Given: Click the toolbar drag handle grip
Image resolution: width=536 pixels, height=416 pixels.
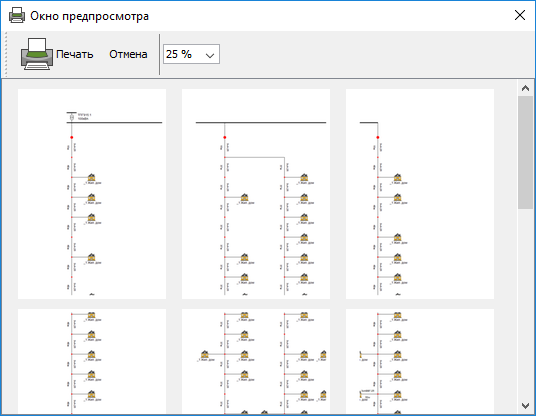Looking at the screenshot, I should pyautogui.click(x=5, y=54).
